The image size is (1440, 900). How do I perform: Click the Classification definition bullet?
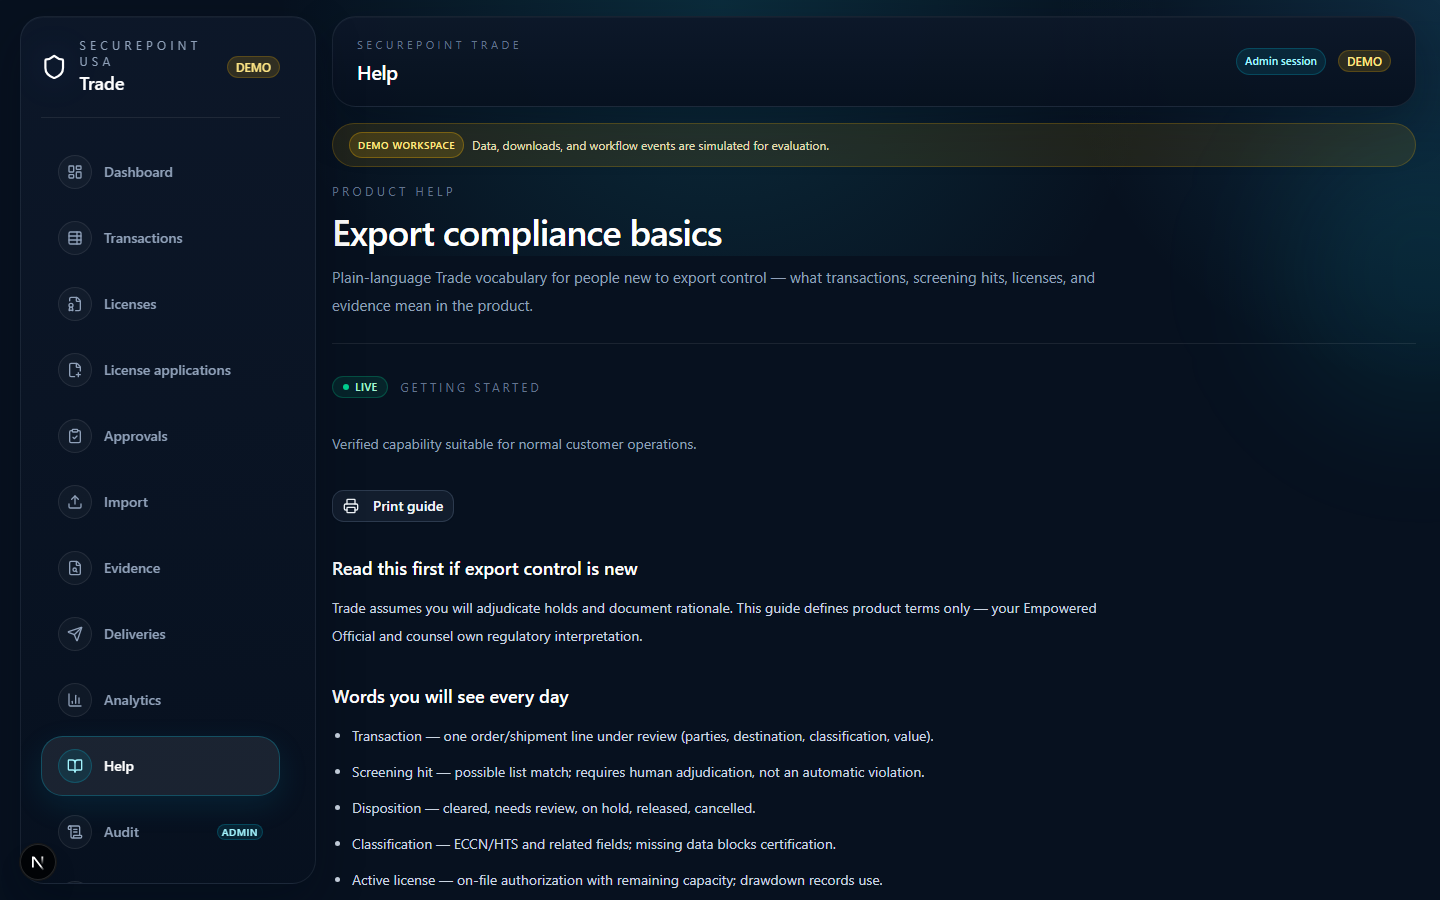pos(593,844)
